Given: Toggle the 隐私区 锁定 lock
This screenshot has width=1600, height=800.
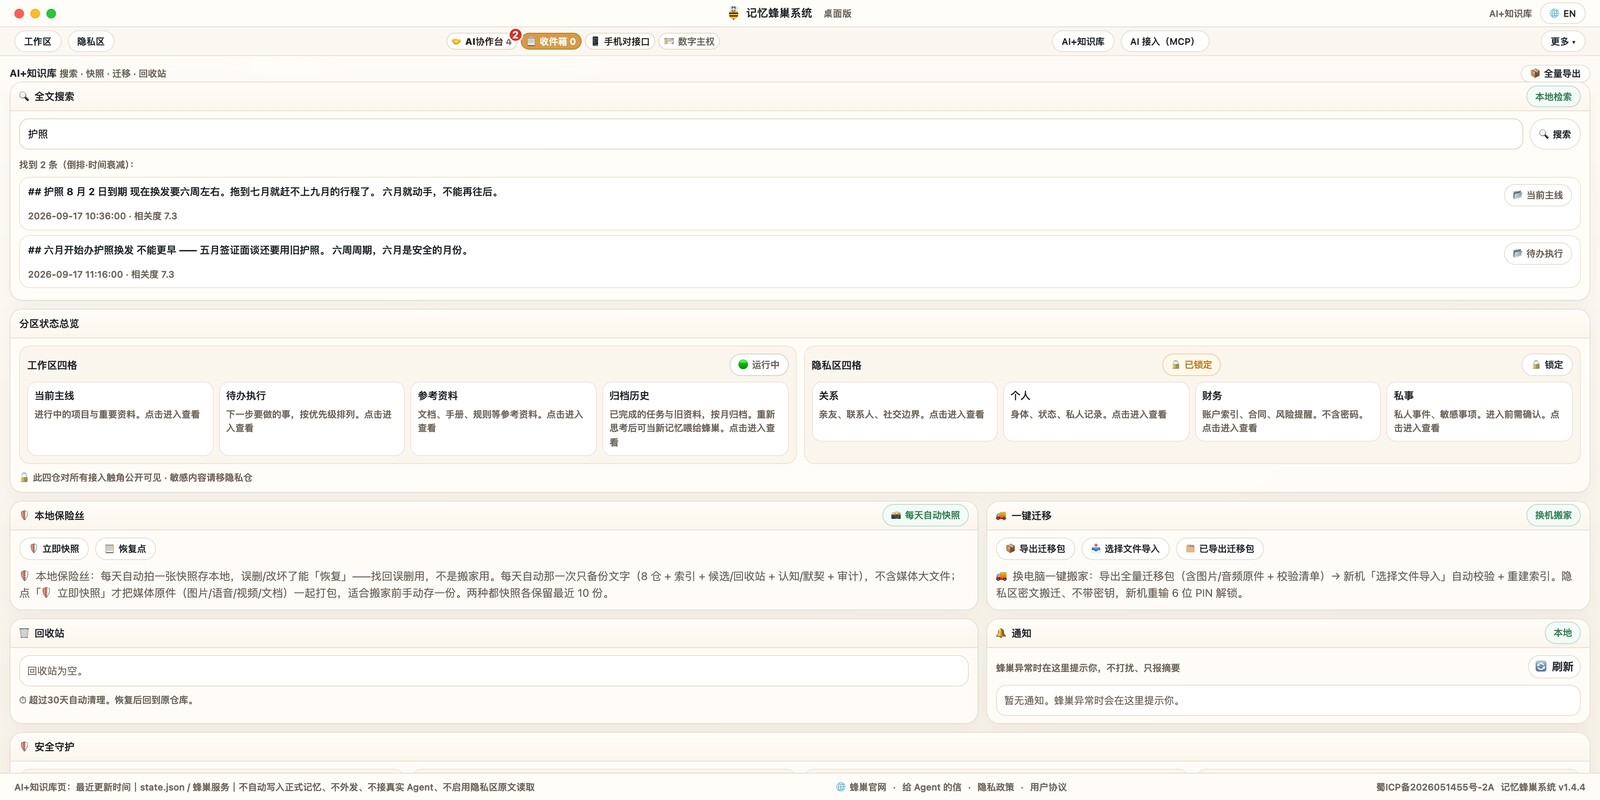Looking at the screenshot, I should click(1547, 365).
